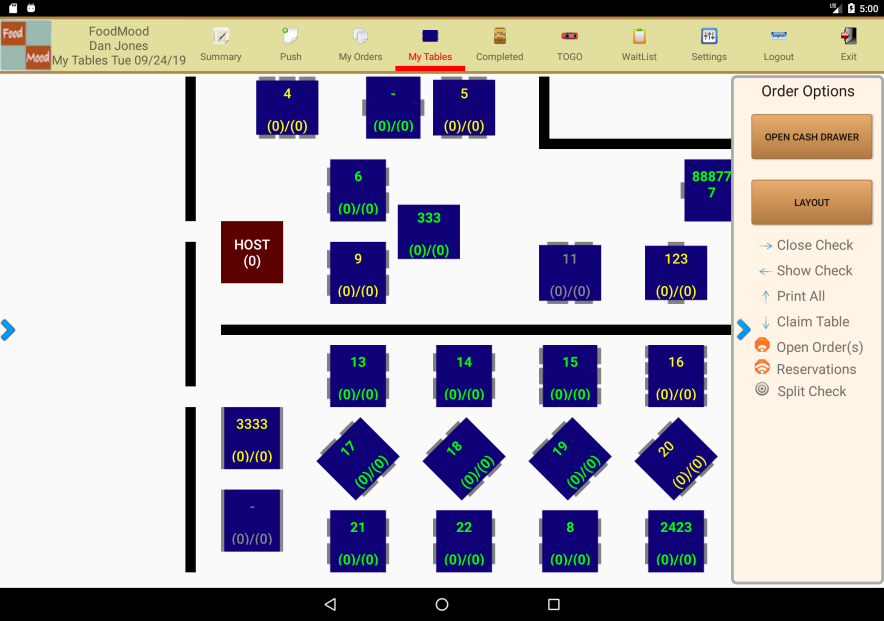Tap the Logout icon
Screen dimensions: 884x621
(778, 37)
